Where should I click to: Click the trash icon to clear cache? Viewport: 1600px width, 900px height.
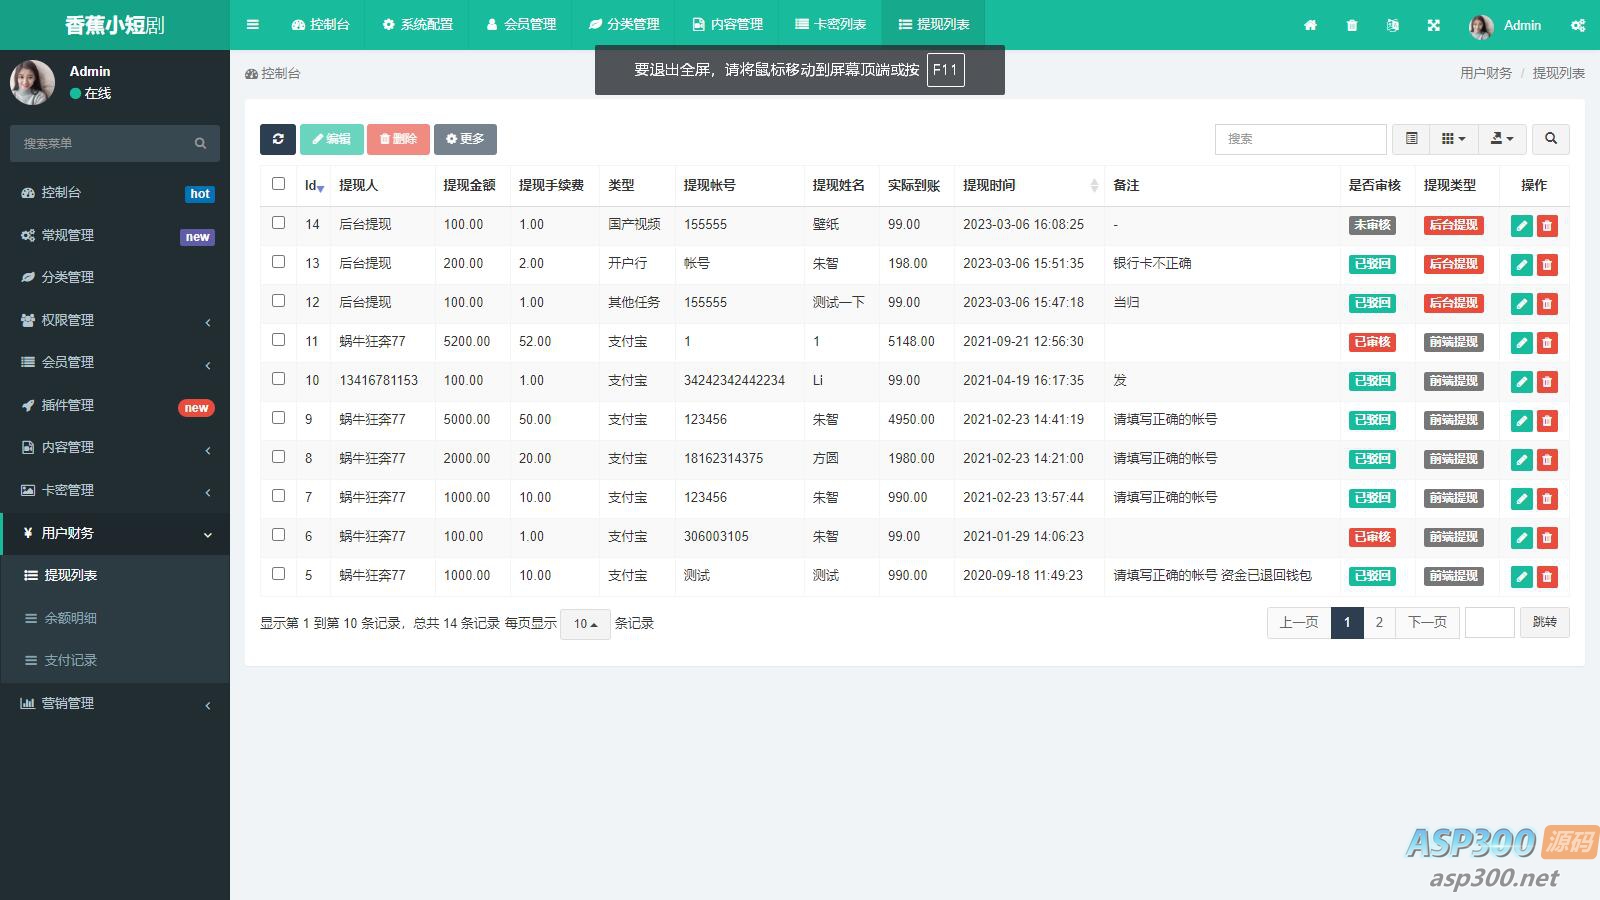click(x=1352, y=25)
